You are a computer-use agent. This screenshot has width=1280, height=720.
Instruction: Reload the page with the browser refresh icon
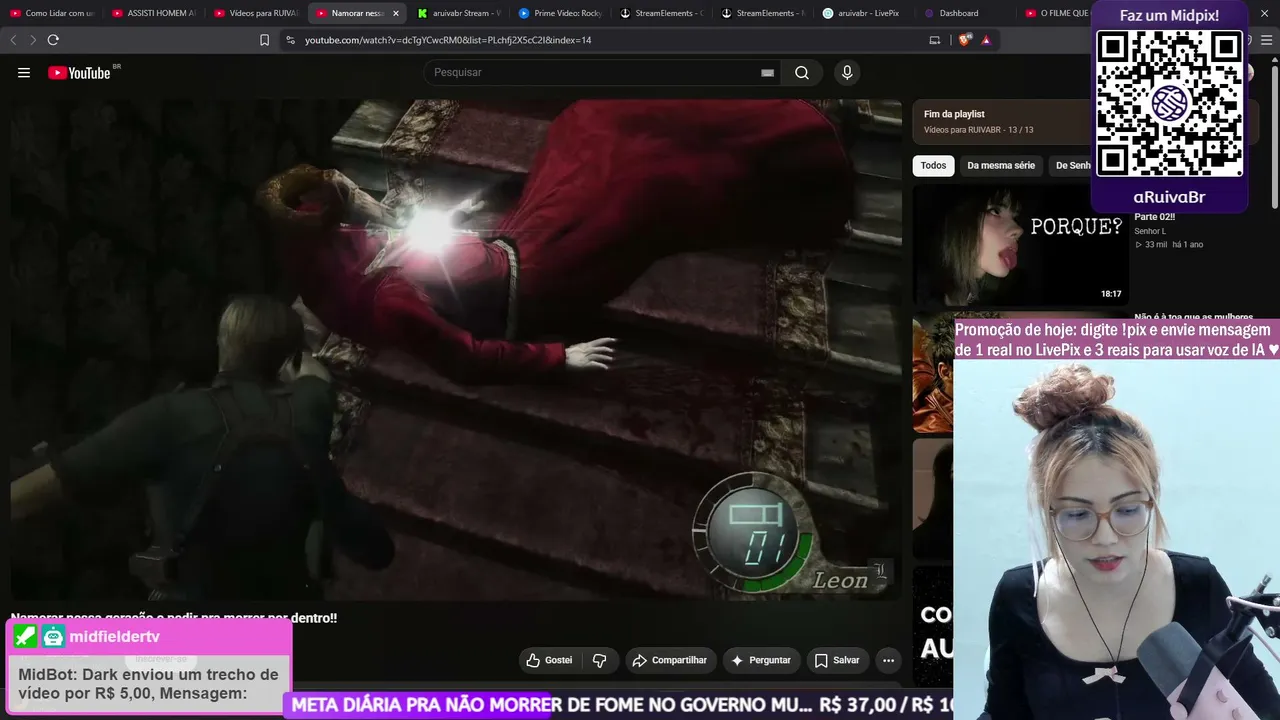tap(53, 40)
